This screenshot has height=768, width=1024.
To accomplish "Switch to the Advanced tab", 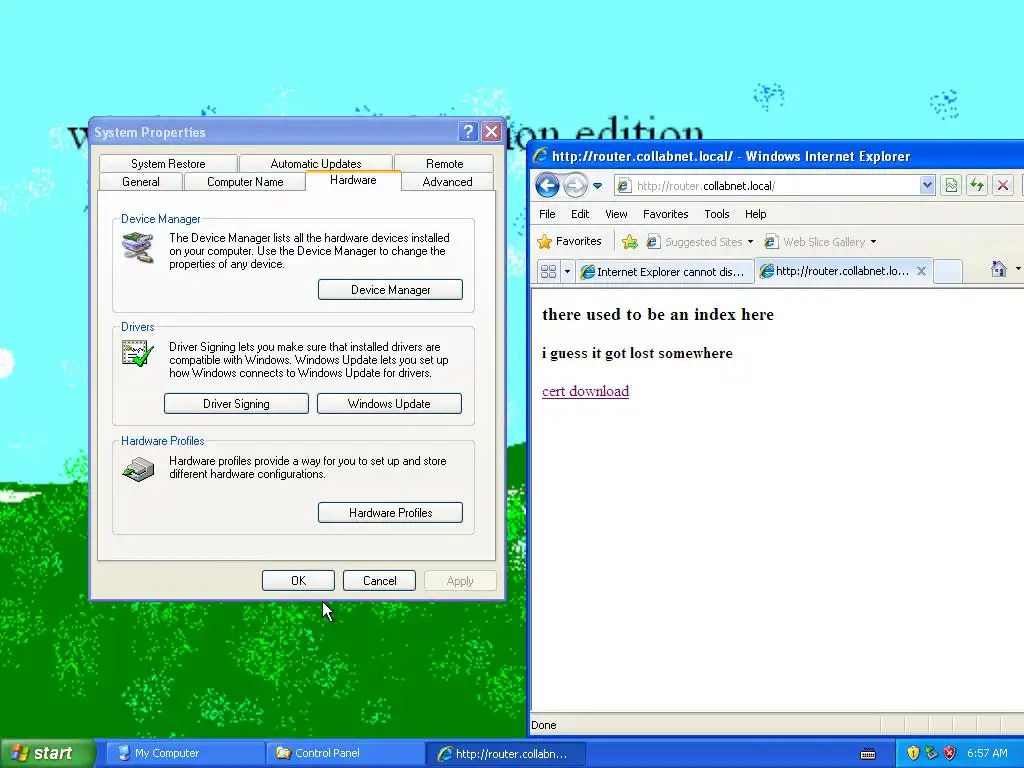I will point(447,182).
